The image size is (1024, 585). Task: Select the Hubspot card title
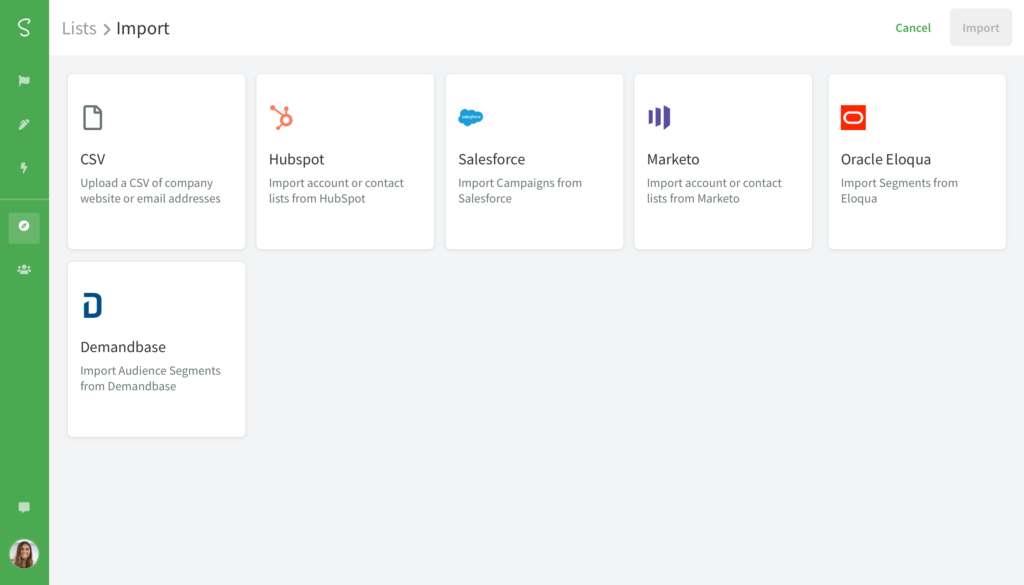296,159
